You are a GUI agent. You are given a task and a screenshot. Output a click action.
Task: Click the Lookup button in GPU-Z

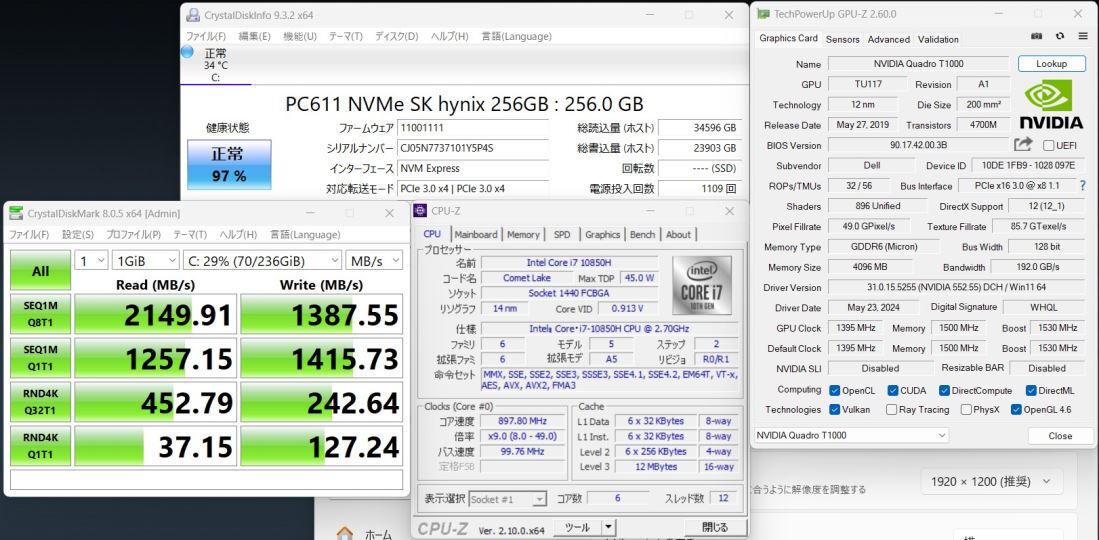[x=1051, y=63]
